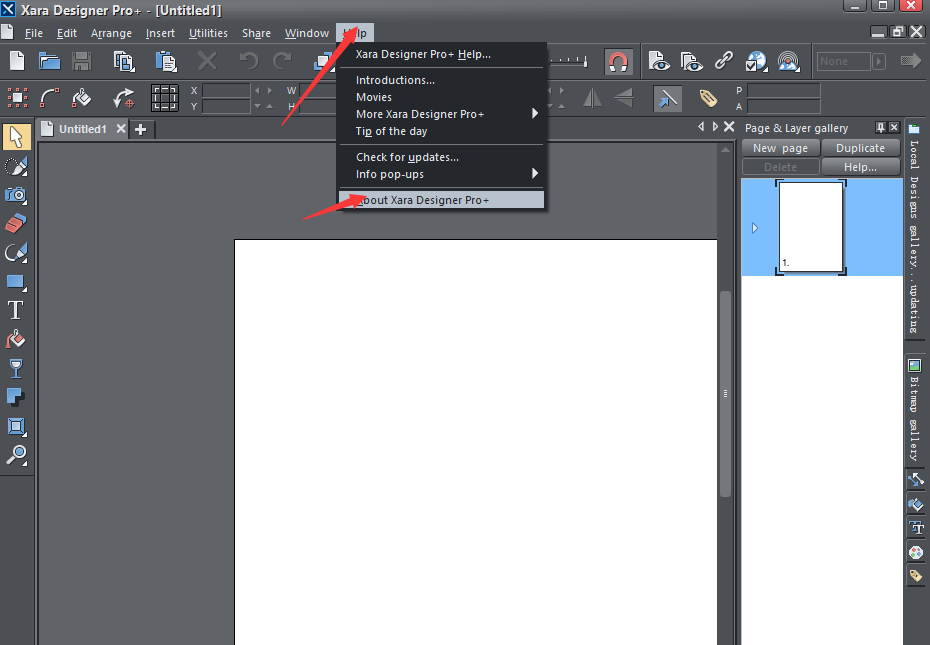Click the X position input field
The height and width of the screenshot is (645, 930).
coord(226,90)
